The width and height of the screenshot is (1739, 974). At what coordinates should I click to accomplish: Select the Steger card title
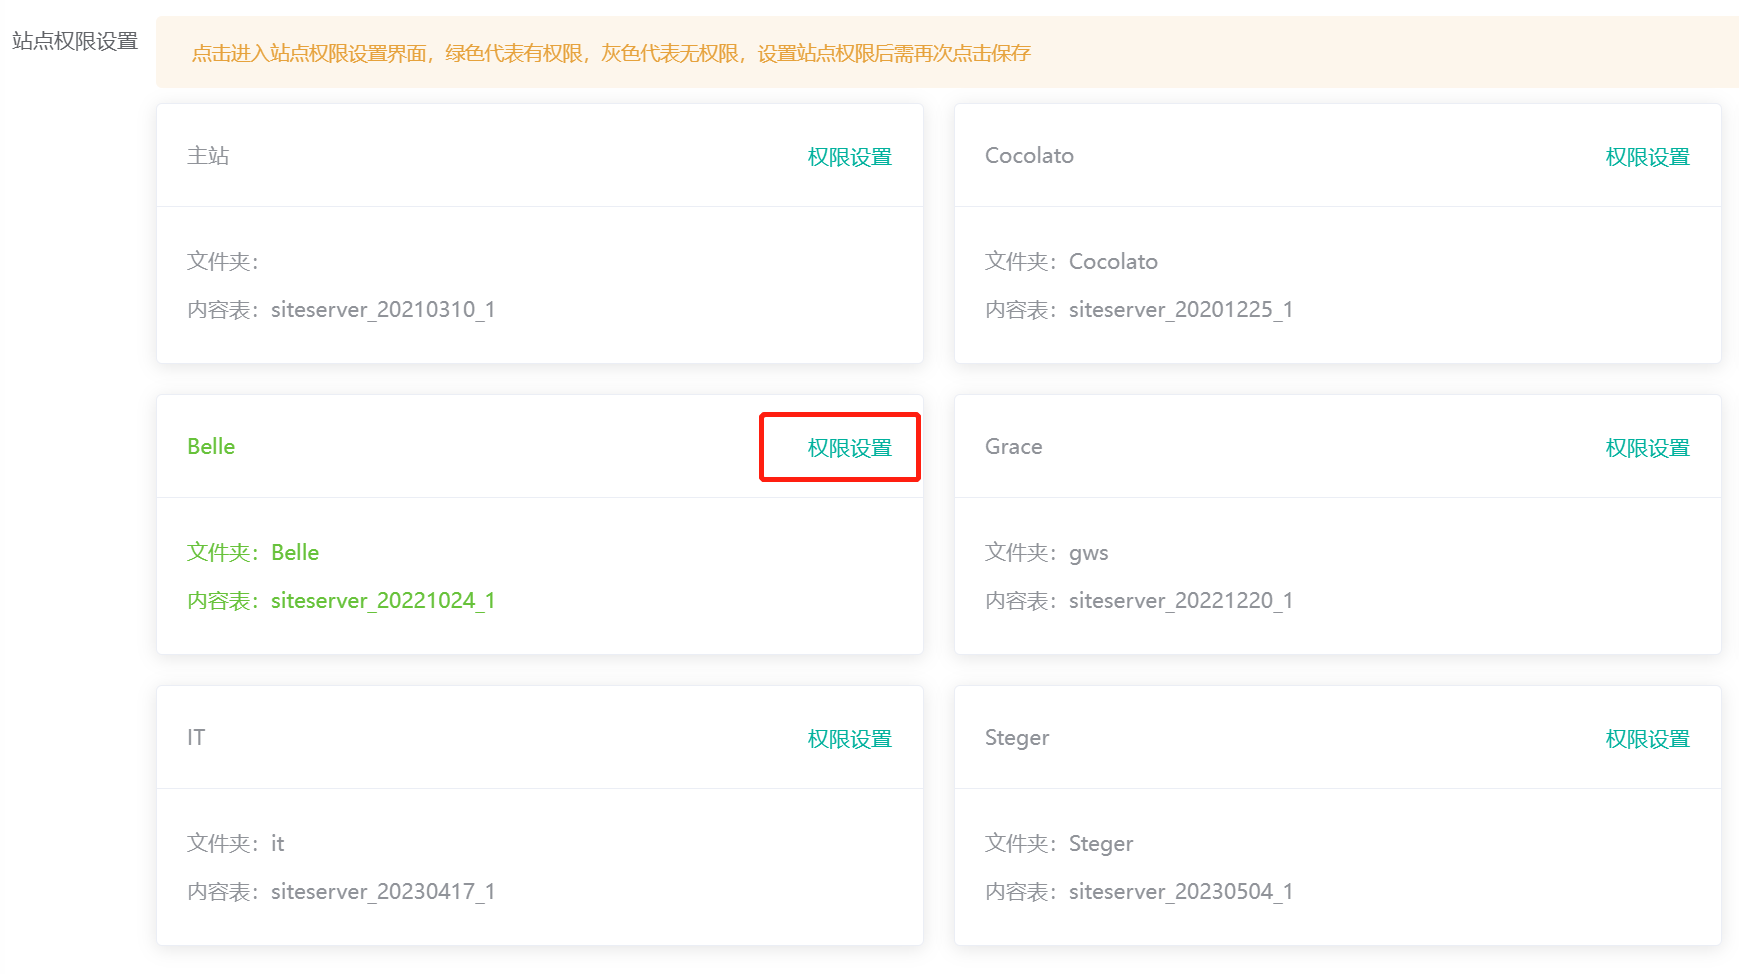point(1016,738)
